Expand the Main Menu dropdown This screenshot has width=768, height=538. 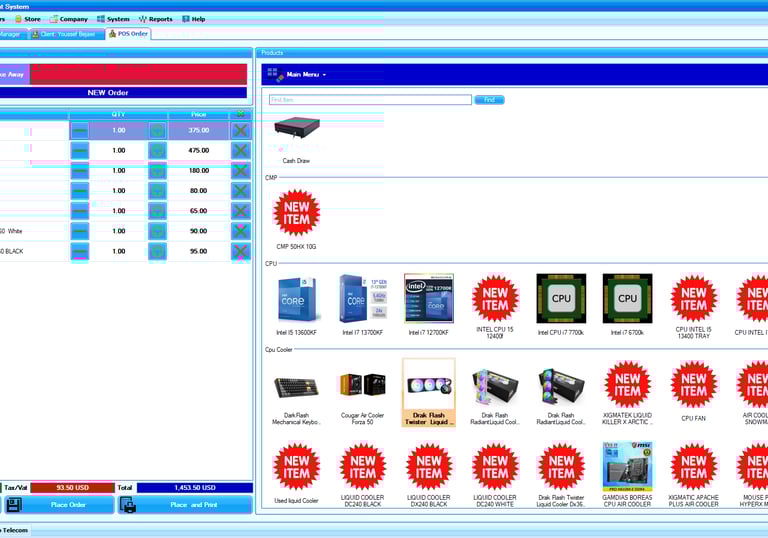[297, 74]
